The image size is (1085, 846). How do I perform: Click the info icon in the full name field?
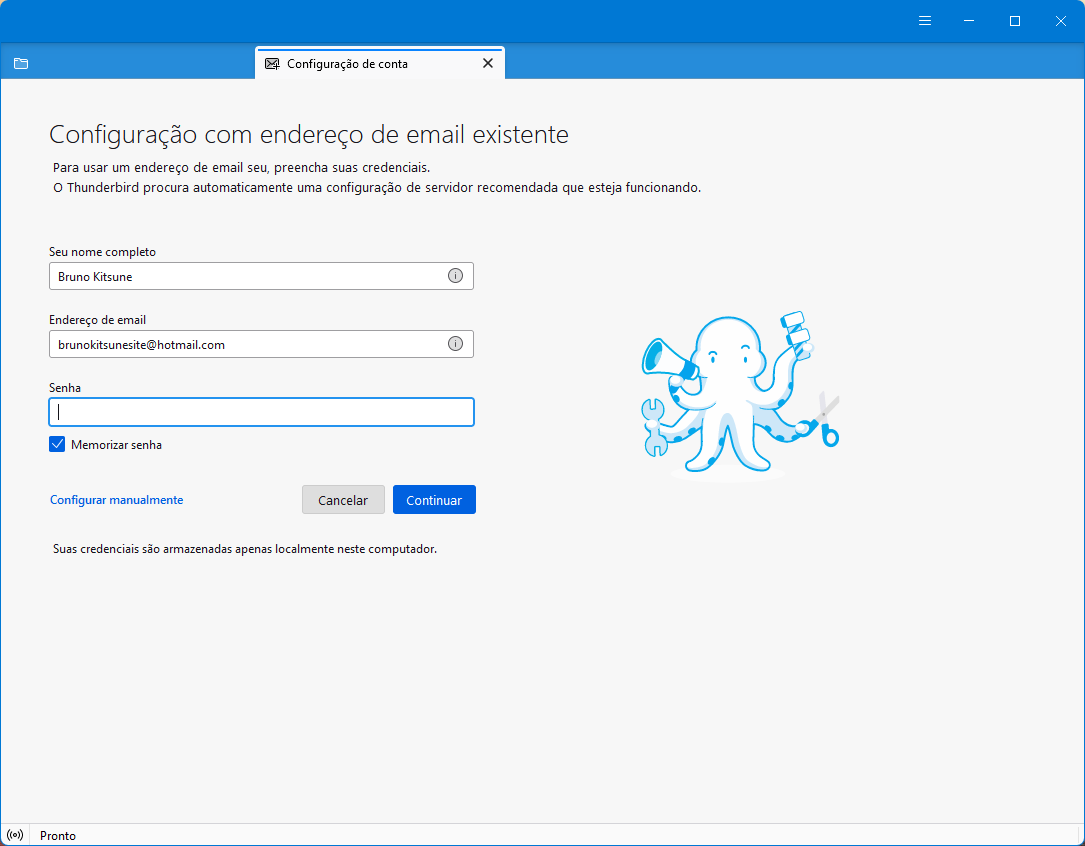tap(455, 276)
